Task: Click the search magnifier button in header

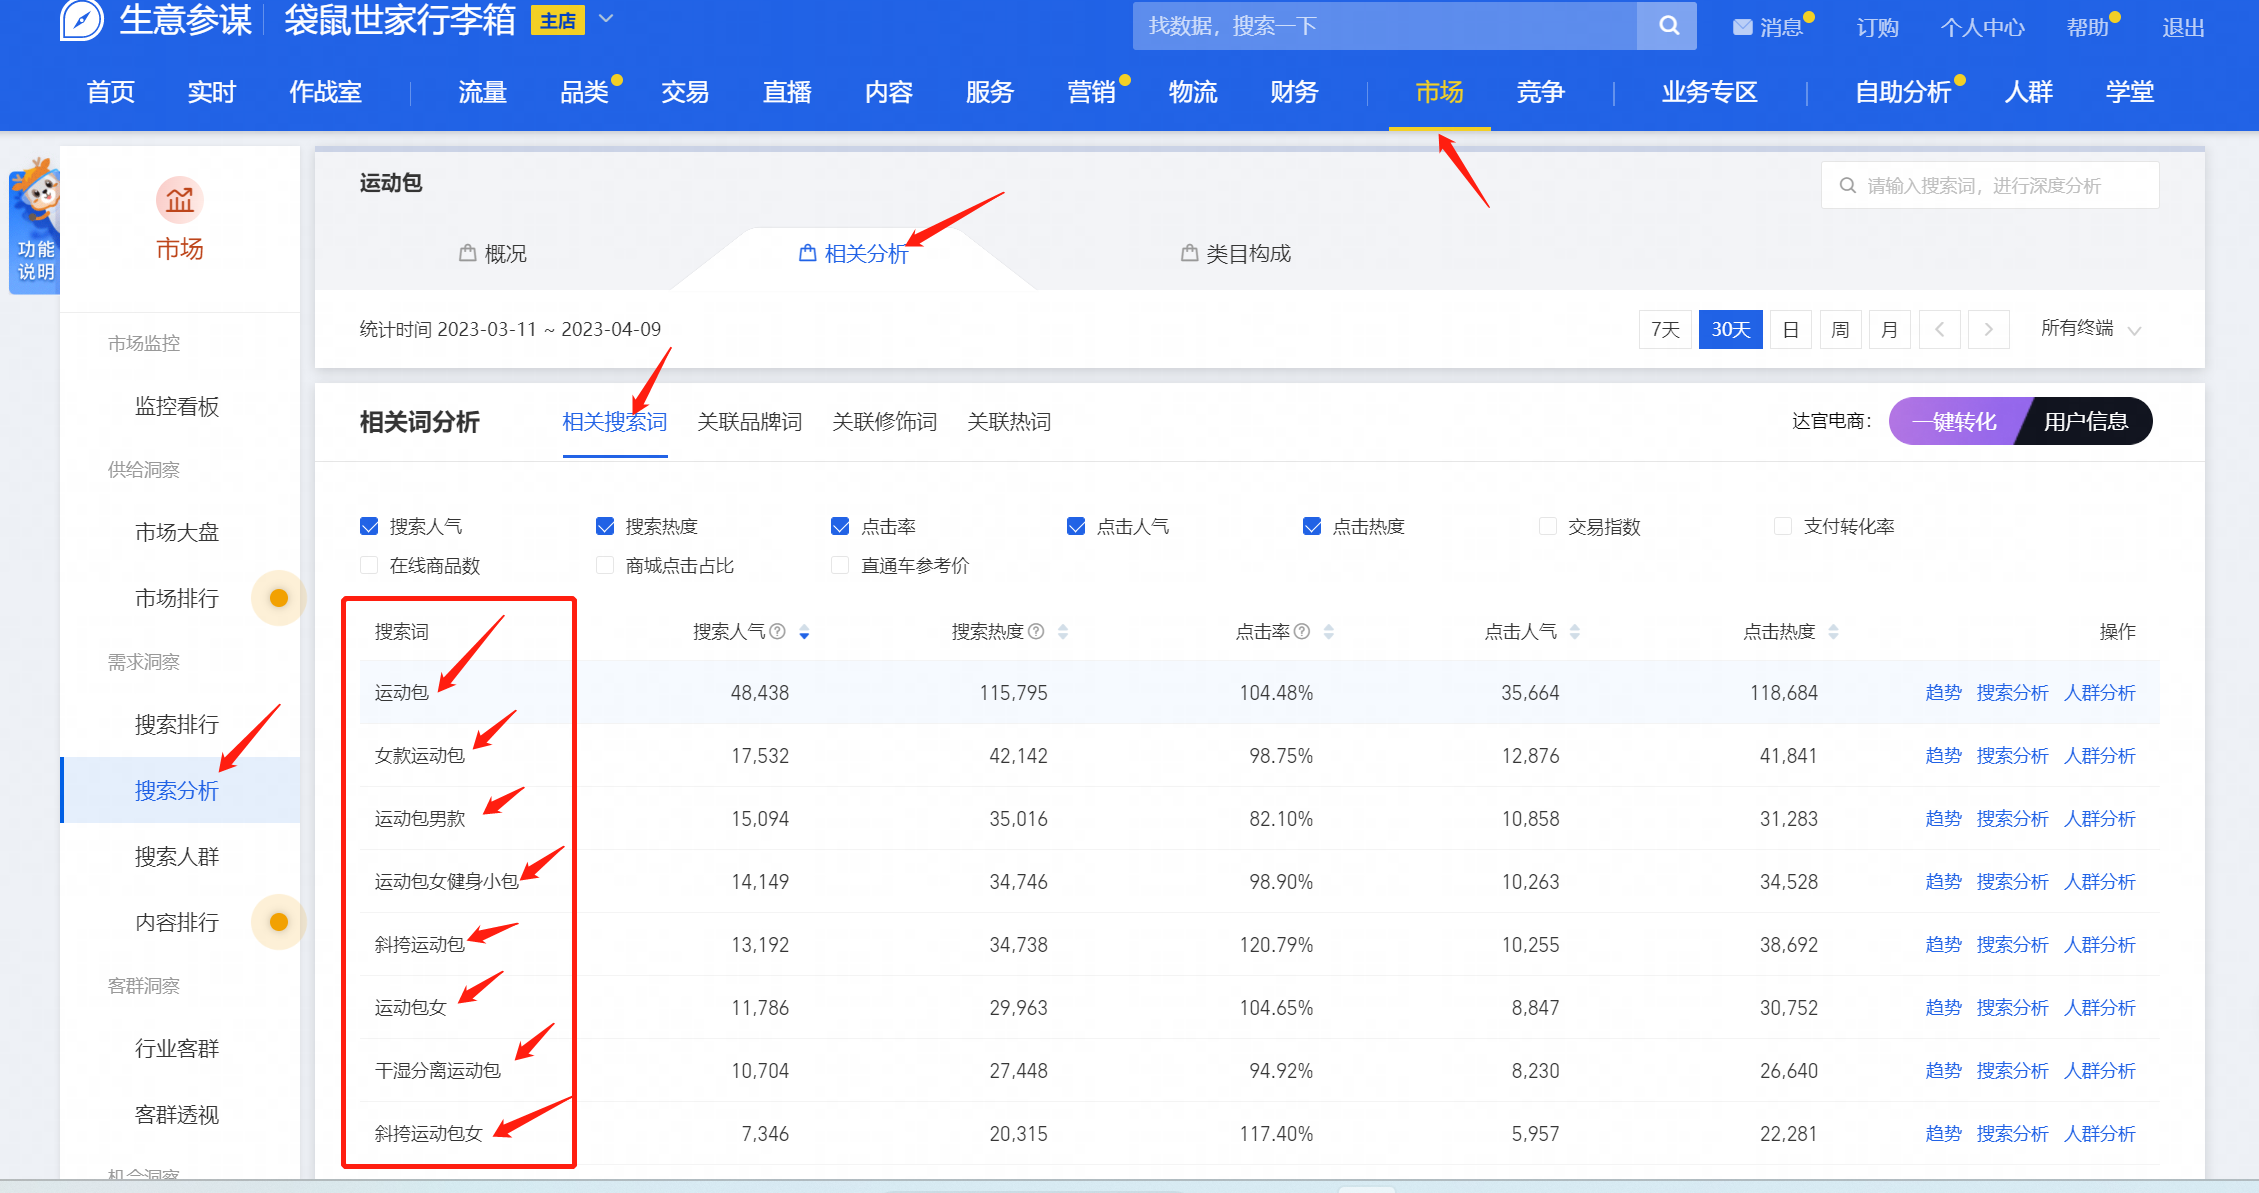Action: tap(1668, 26)
